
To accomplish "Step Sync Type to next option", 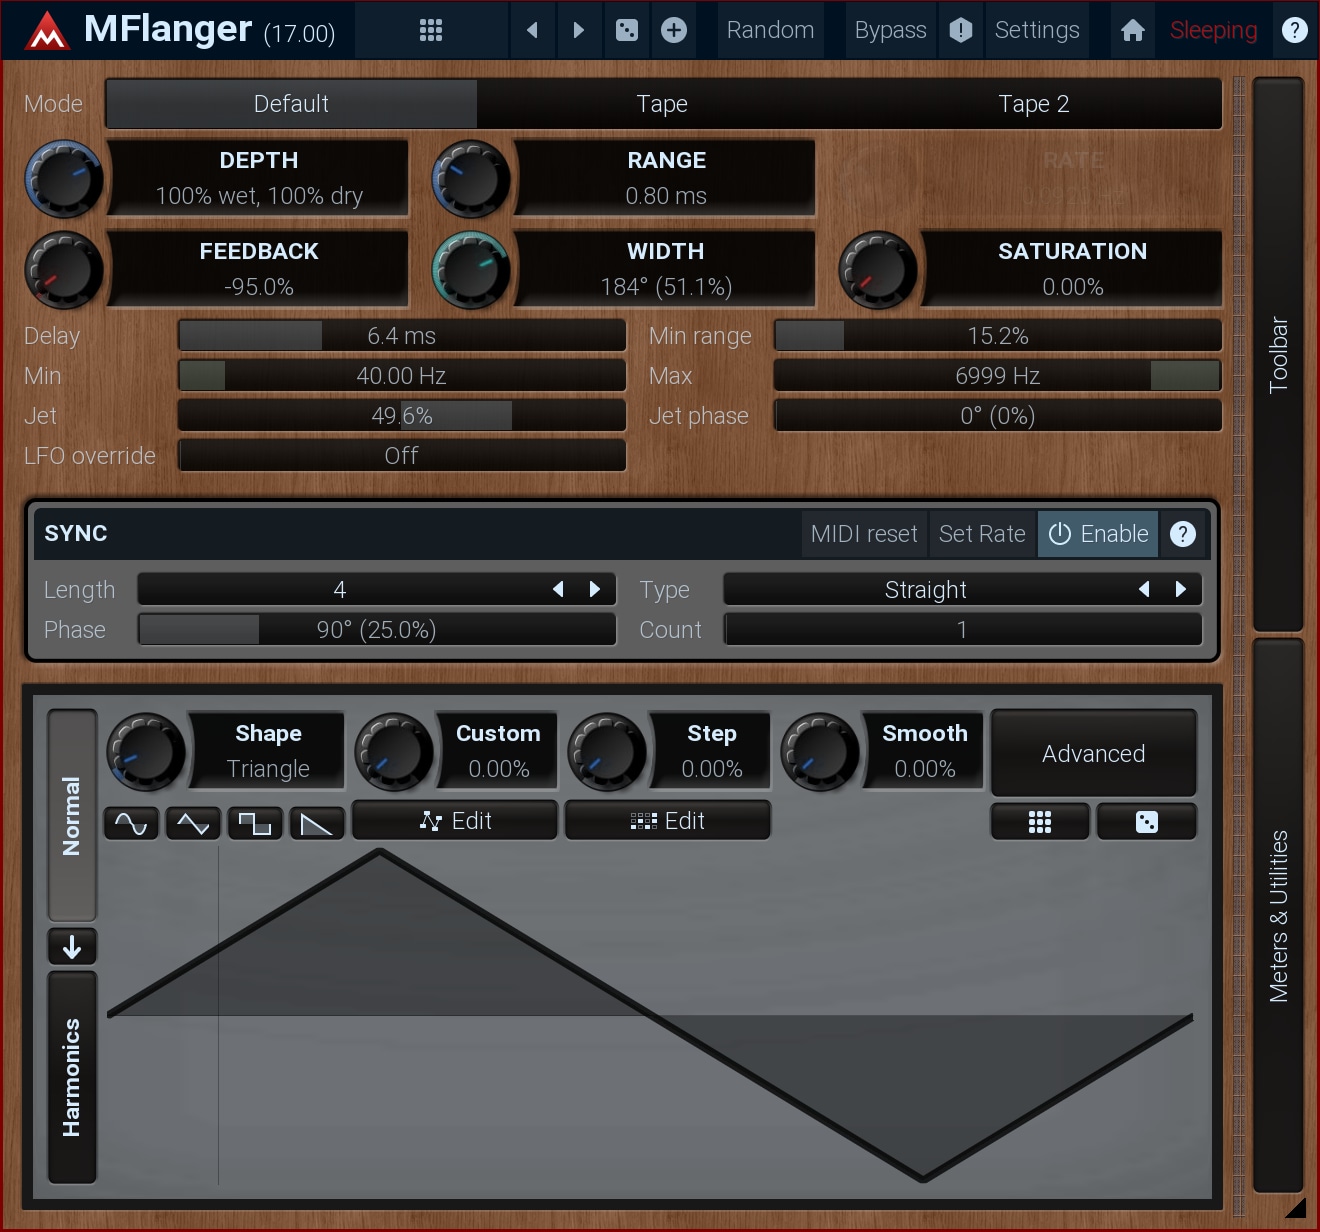I will (x=1181, y=590).
